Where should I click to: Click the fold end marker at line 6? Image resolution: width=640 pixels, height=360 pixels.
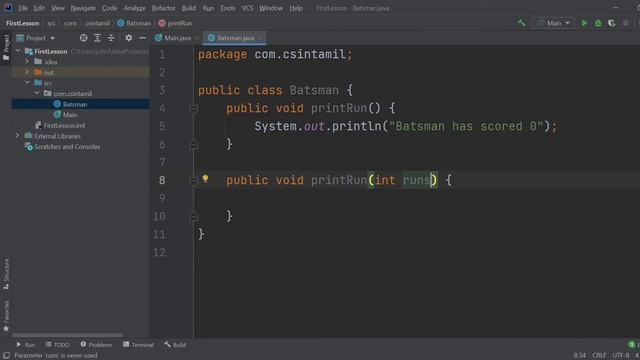click(x=193, y=144)
